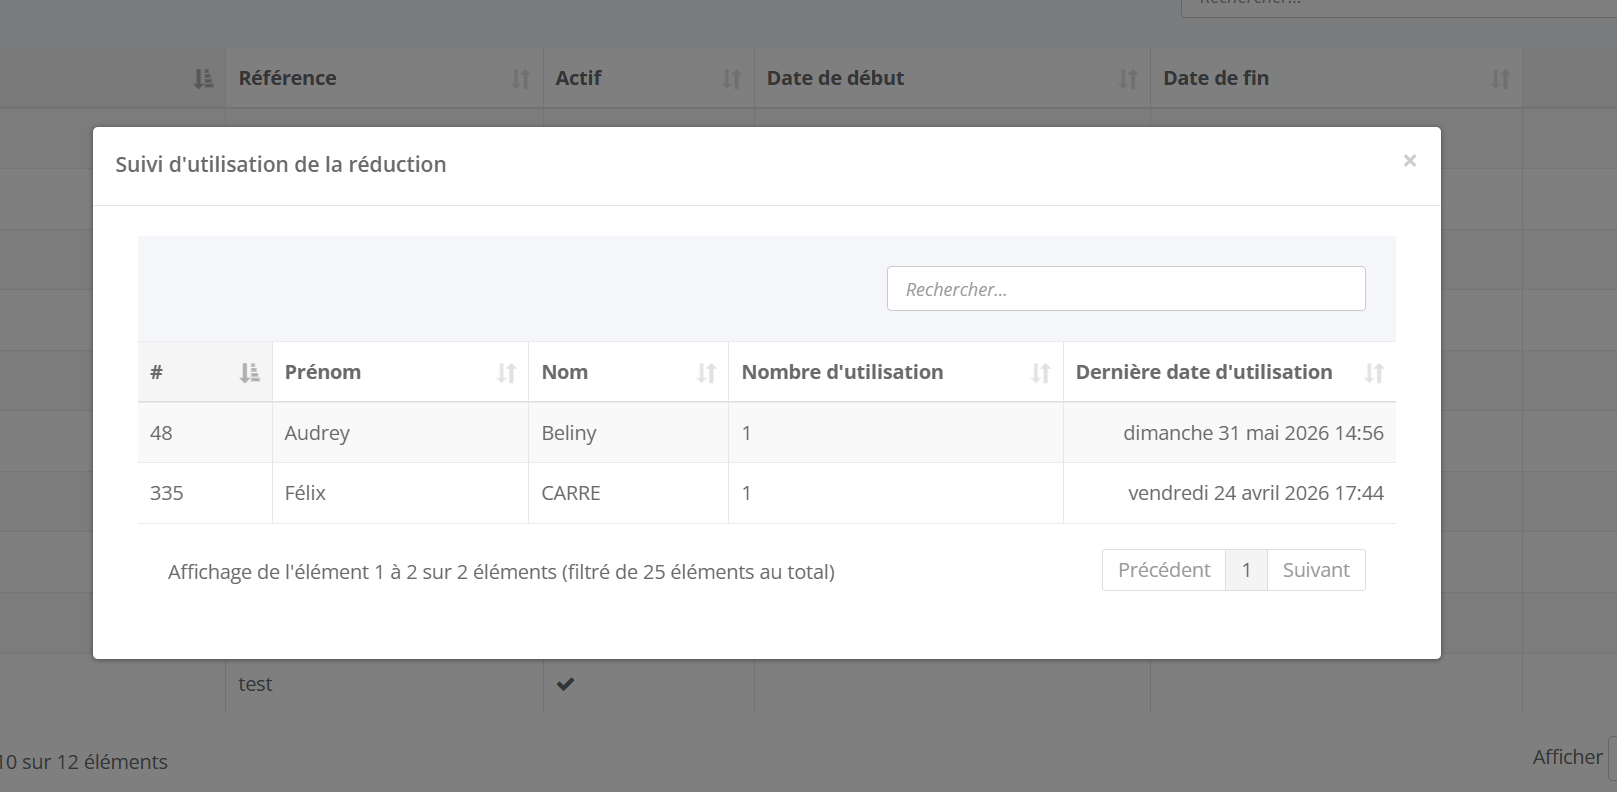The width and height of the screenshot is (1617, 792).
Task: Click the Actif checkmark in test row
Action: pos(565,684)
